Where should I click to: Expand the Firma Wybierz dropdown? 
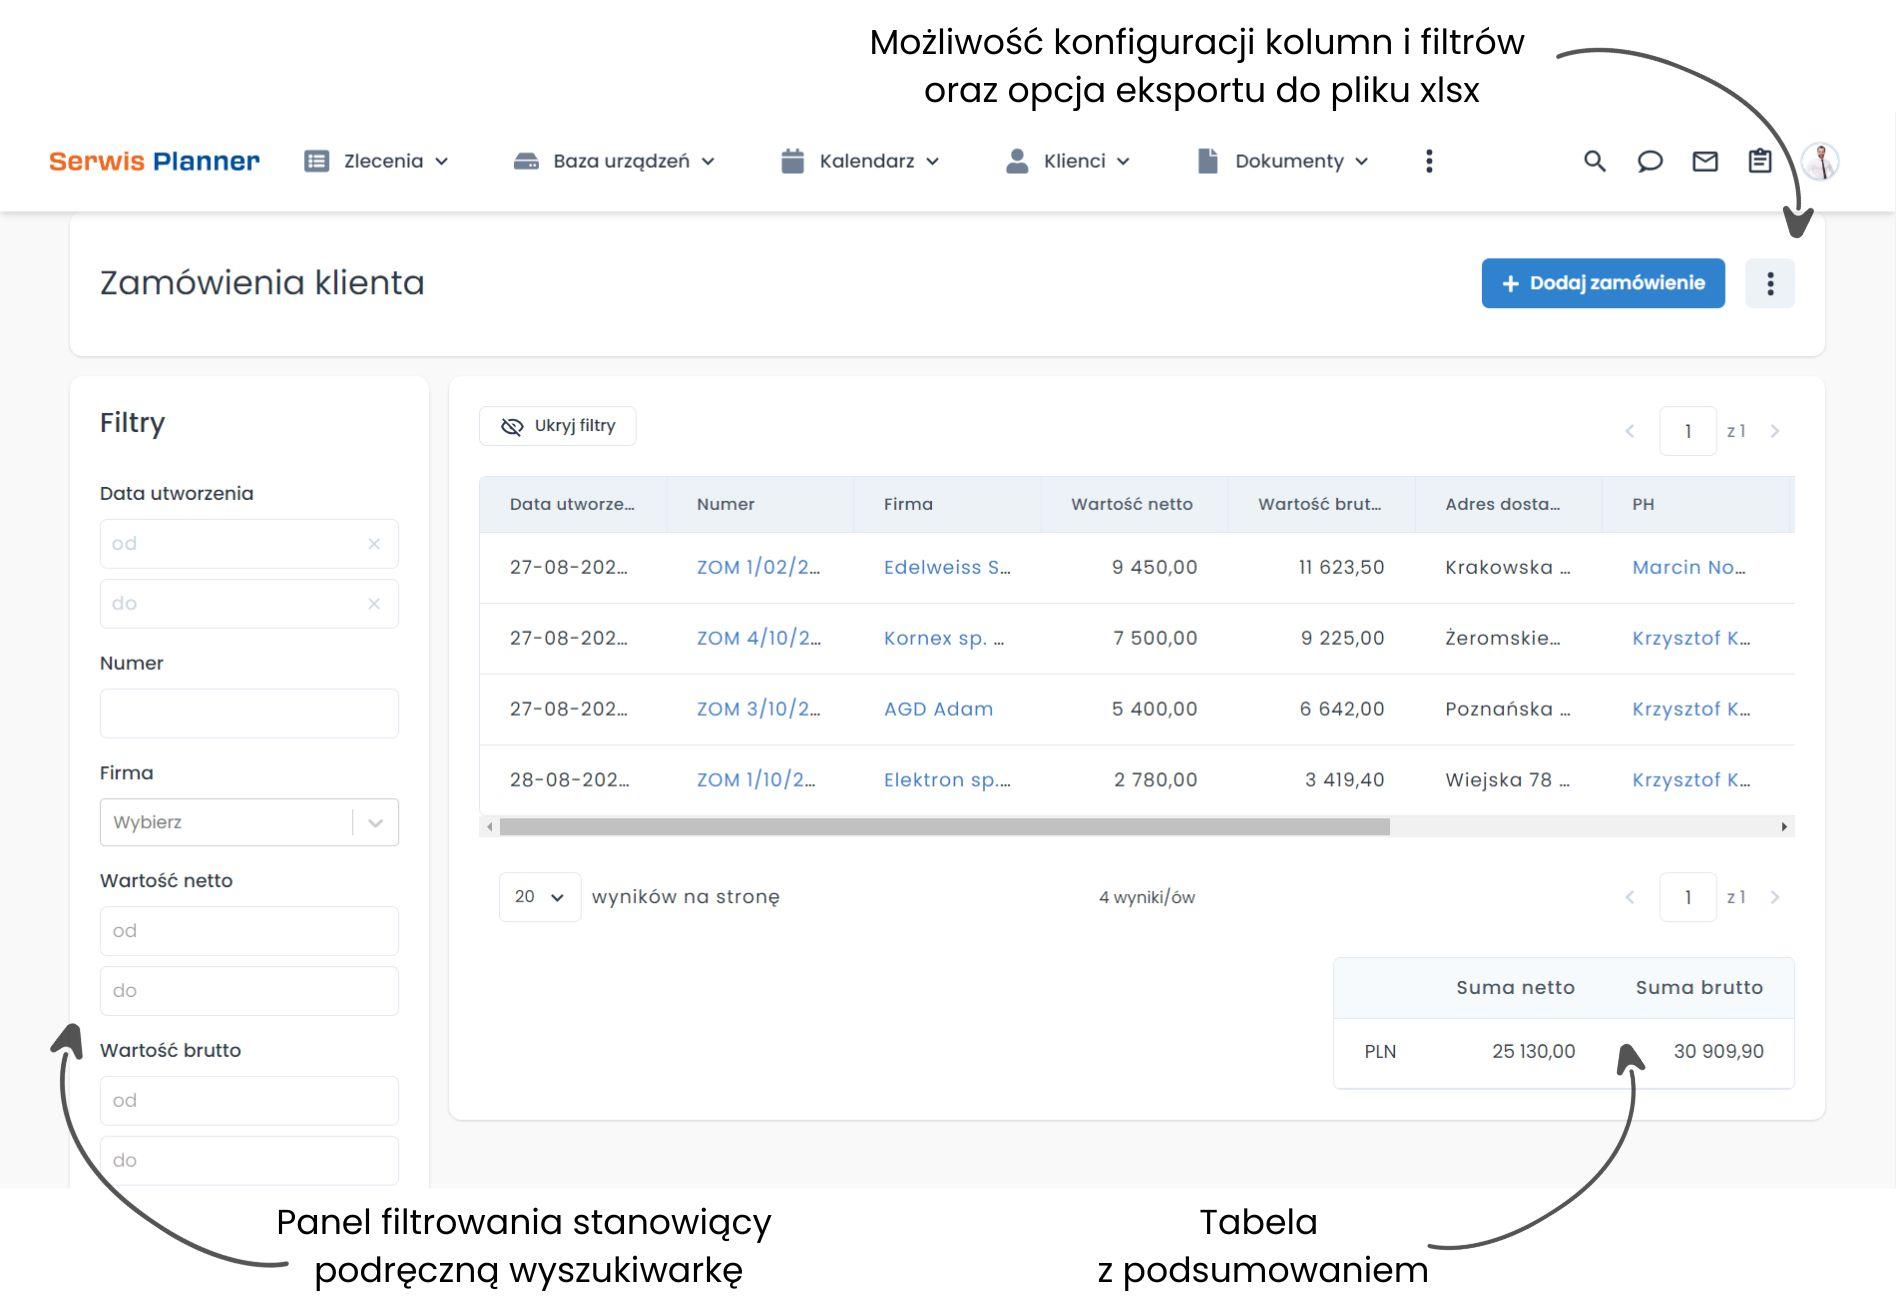(x=375, y=823)
